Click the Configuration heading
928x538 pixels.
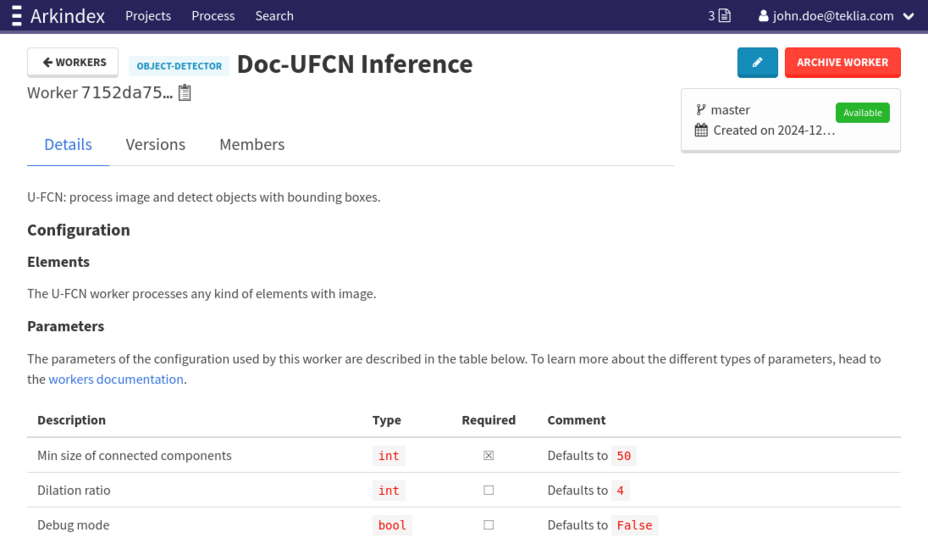79,230
